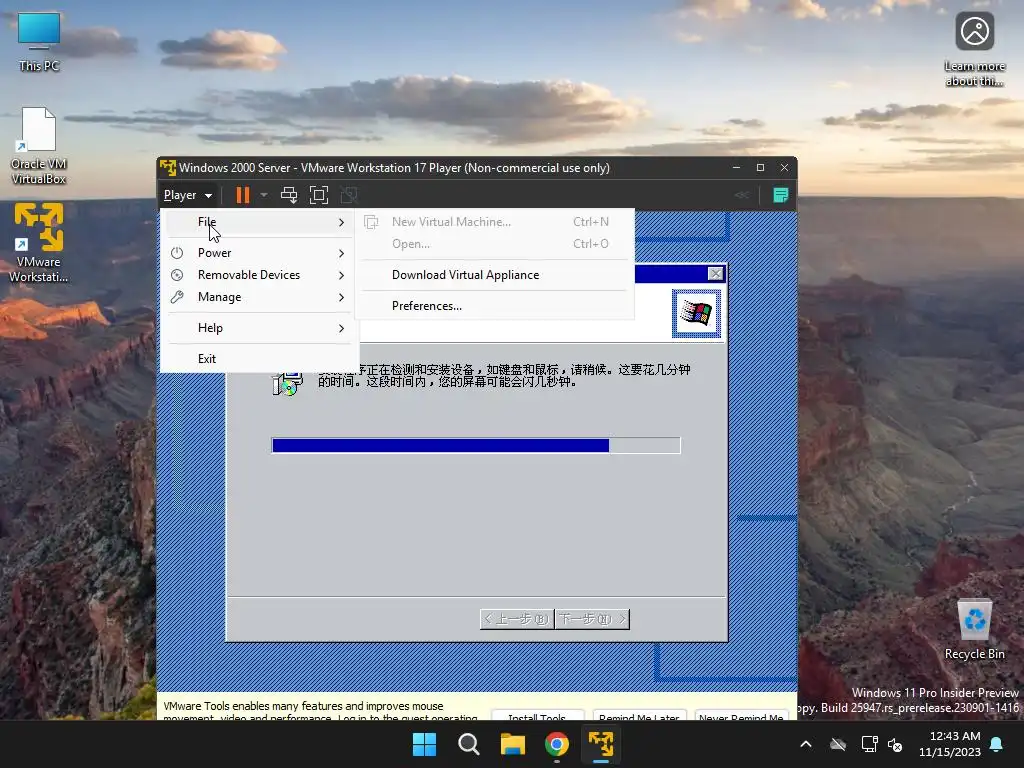This screenshot has width=1024, height=768.
Task: Open the notifications bell icon
Action: pyautogui.click(x=997, y=744)
